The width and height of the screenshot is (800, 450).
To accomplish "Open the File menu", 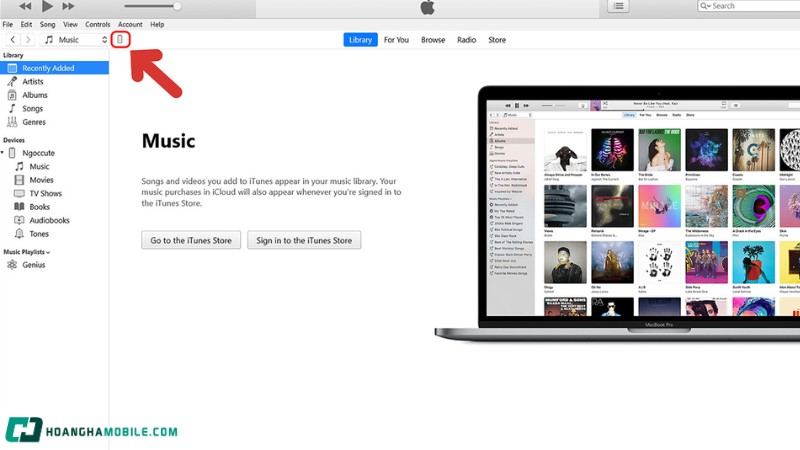I will (x=8, y=24).
